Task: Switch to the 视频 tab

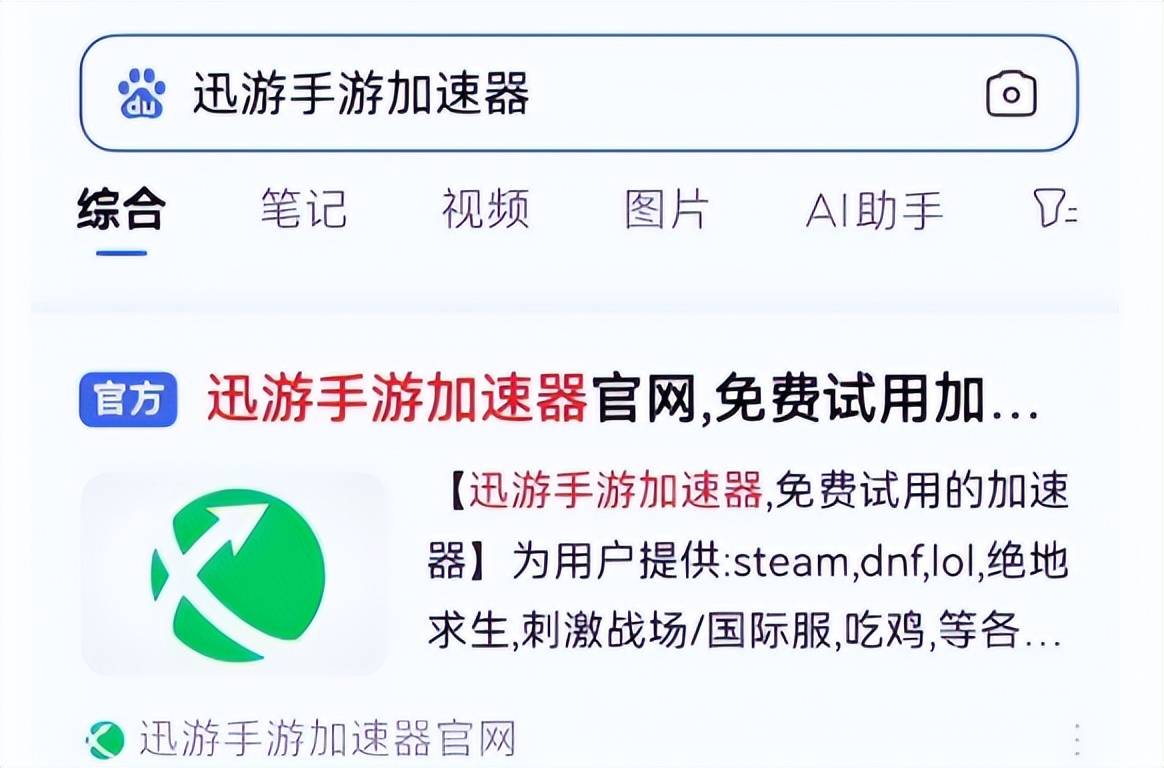Action: click(485, 209)
